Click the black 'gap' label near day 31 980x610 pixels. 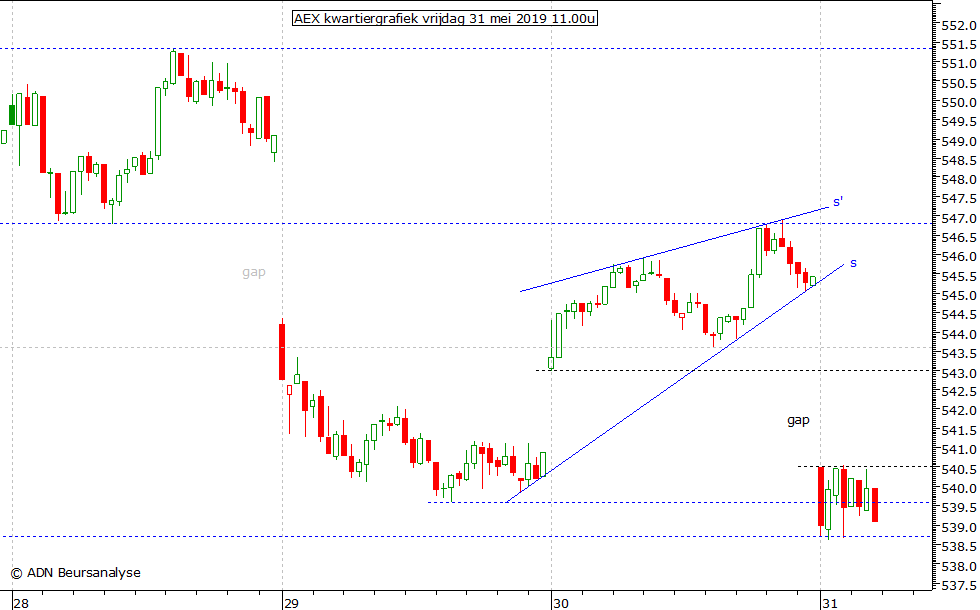798,420
